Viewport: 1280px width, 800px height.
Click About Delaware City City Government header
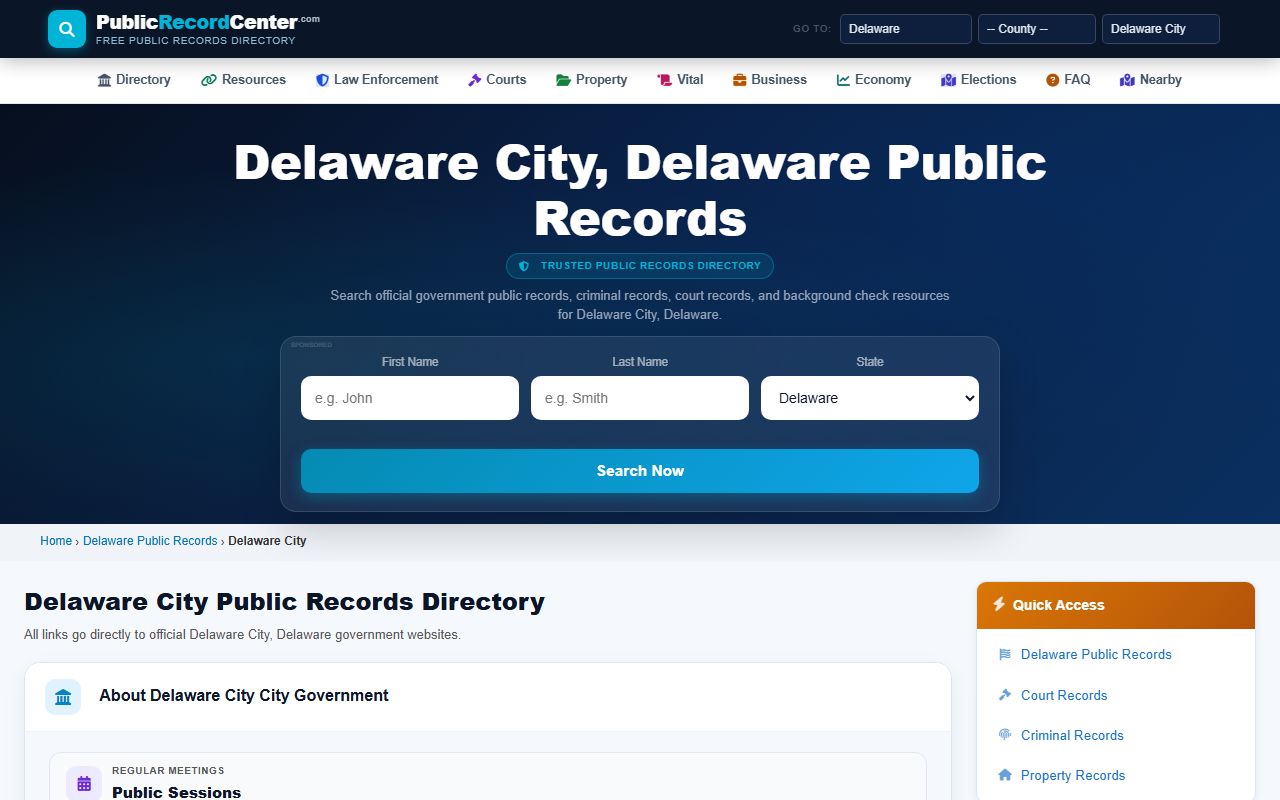(244, 696)
